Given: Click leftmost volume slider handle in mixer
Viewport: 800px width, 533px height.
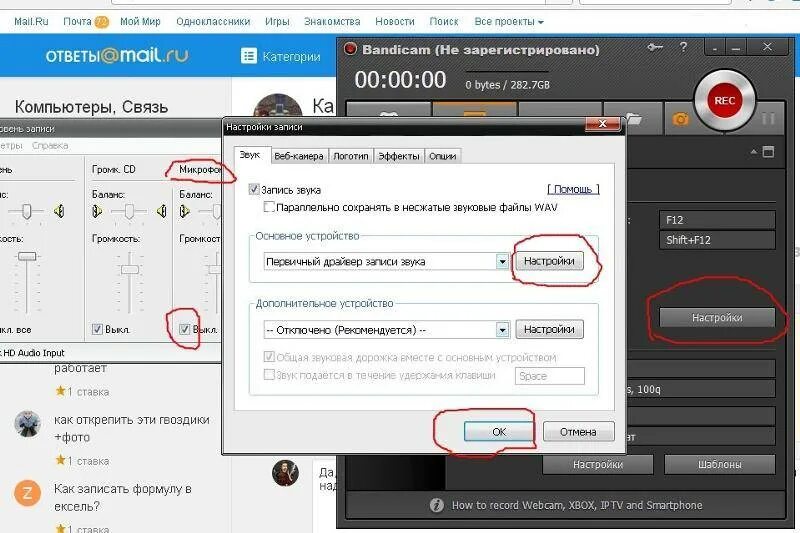Looking at the screenshot, I should click(x=27, y=256).
